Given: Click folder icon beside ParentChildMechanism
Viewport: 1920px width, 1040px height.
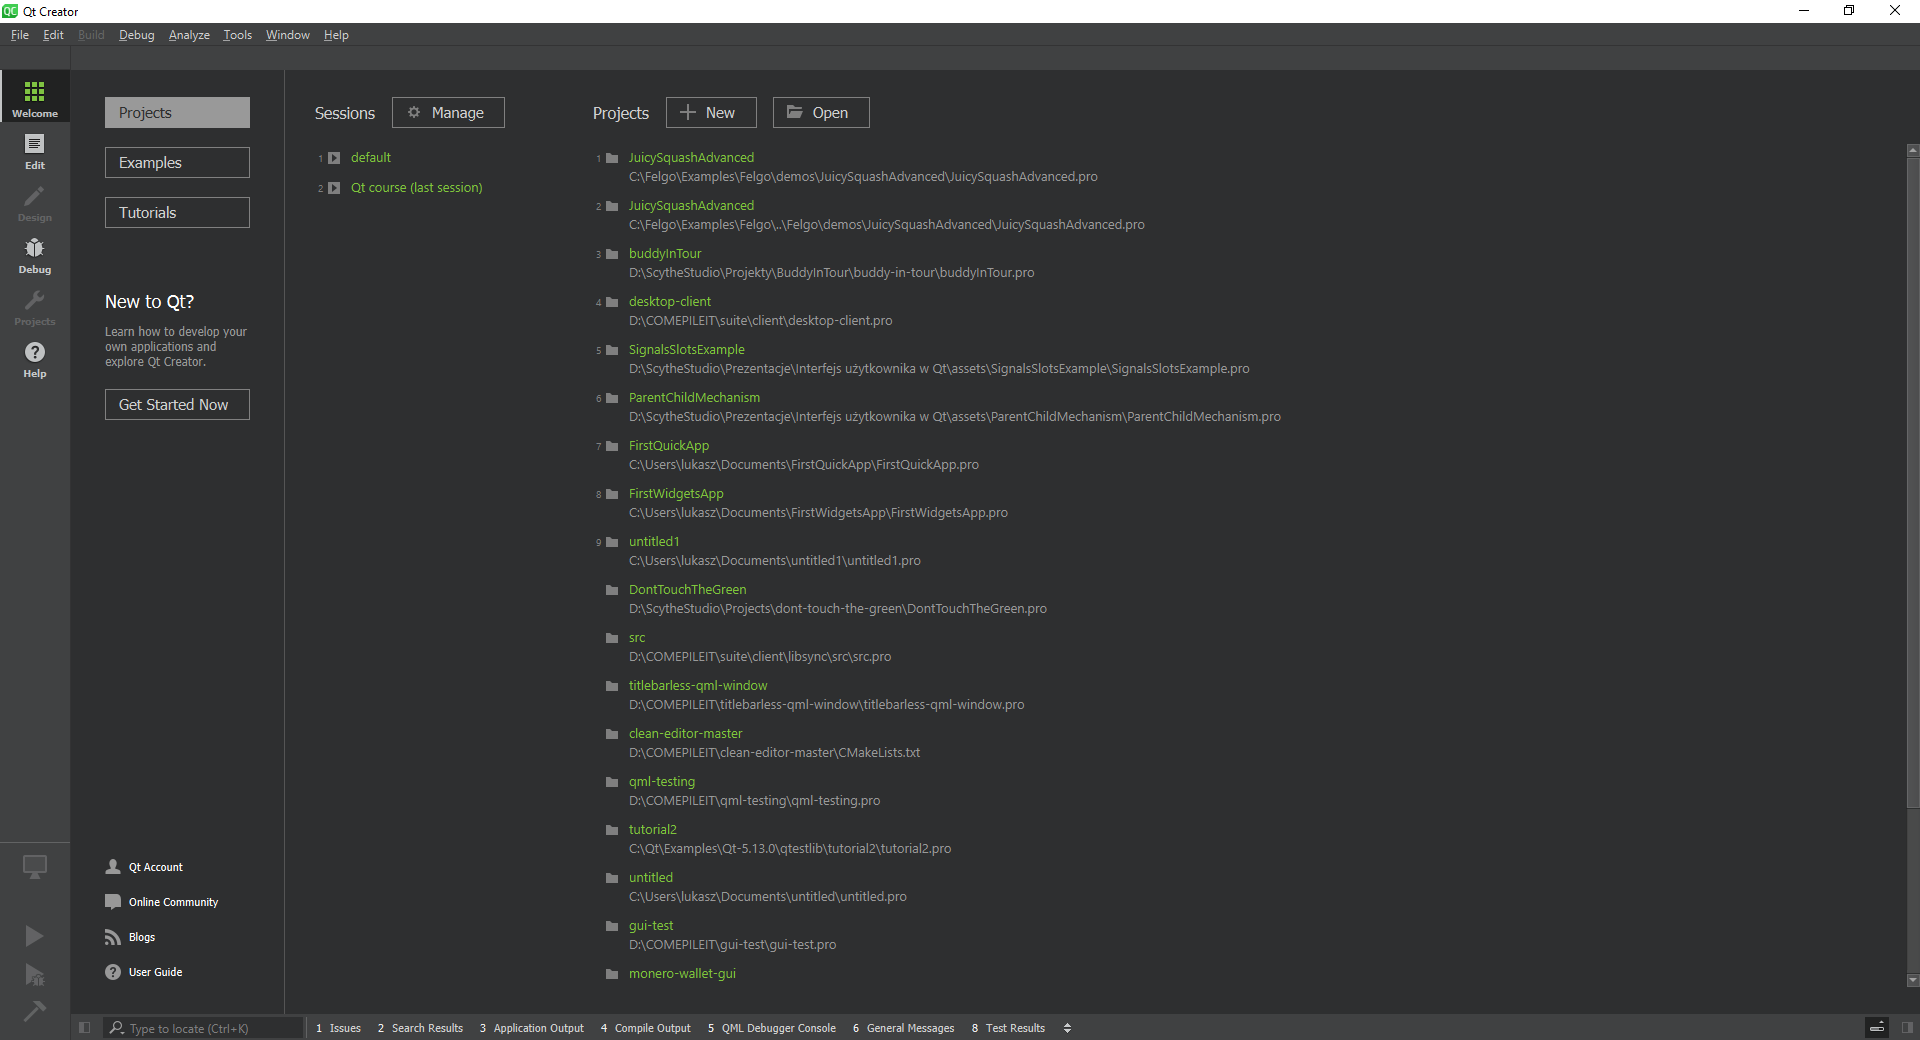Looking at the screenshot, I should 612,398.
